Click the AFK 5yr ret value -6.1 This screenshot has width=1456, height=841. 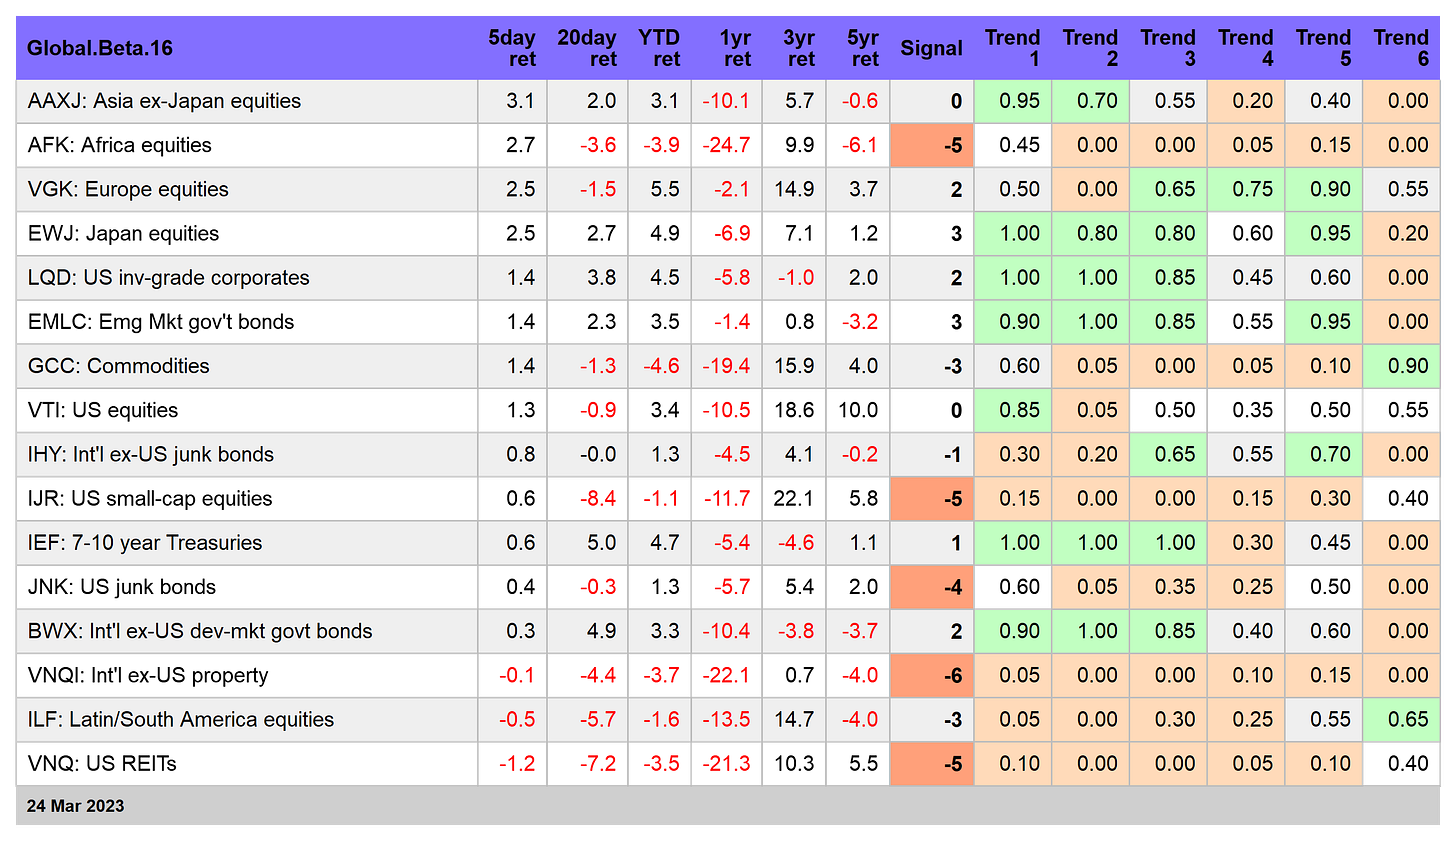tap(860, 145)
